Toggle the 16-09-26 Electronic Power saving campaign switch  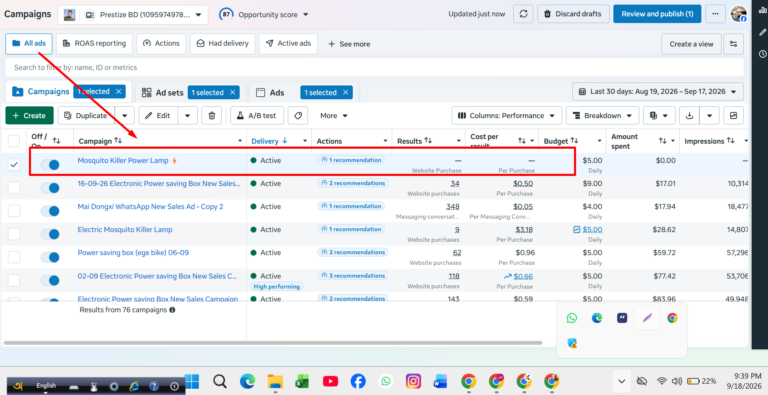pyautogui.click(x=50, y=188)
